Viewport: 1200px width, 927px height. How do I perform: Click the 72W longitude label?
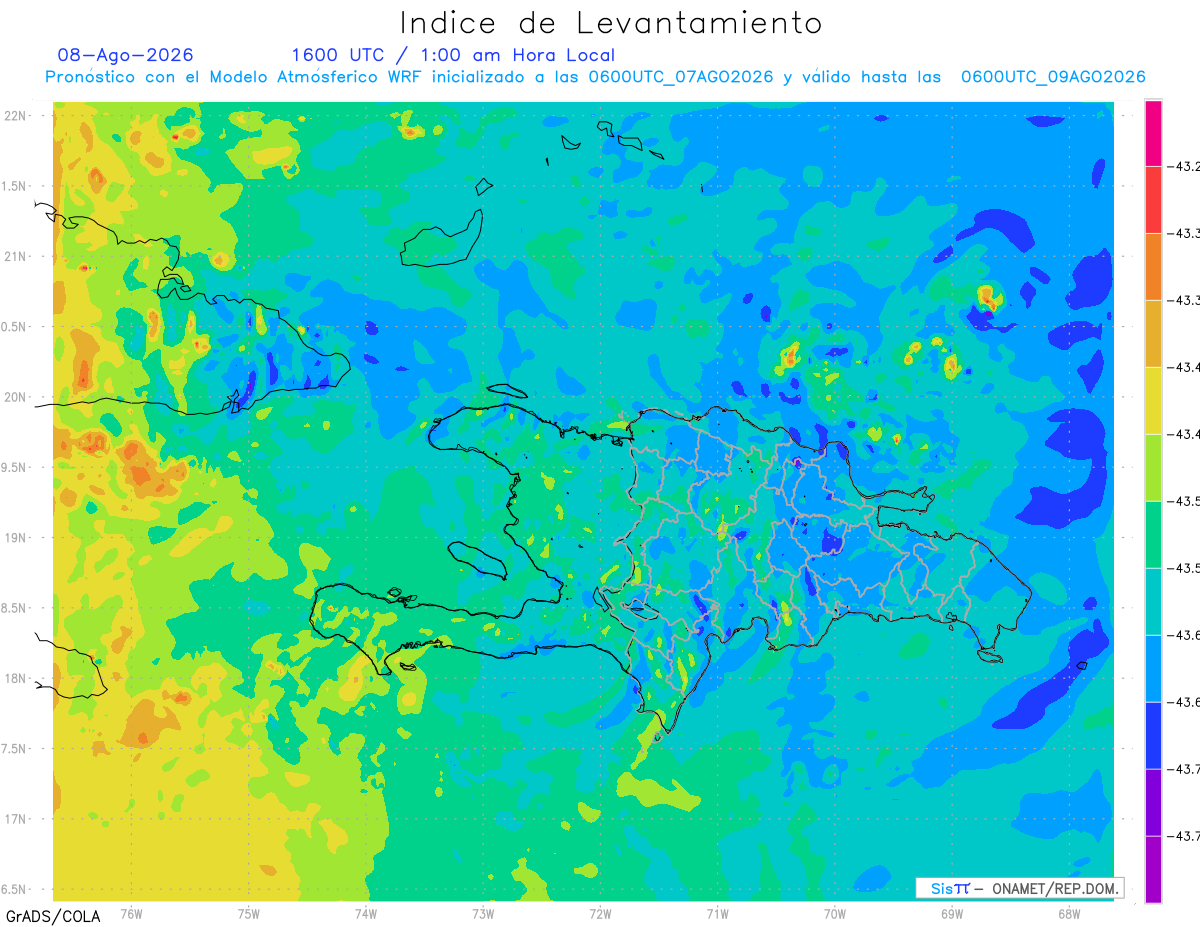coord(600,913)
